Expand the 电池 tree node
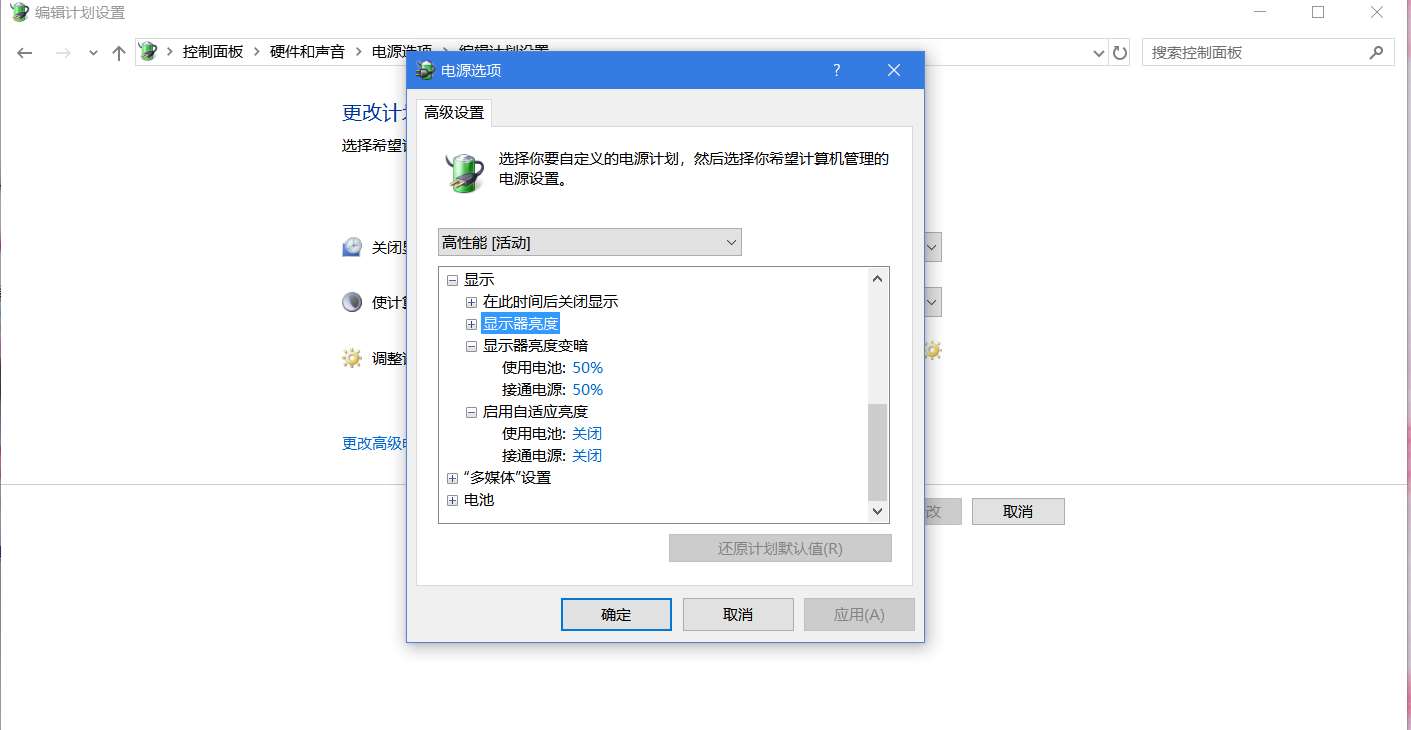This screenshot has height=730, width=1411. coord(452,500)
